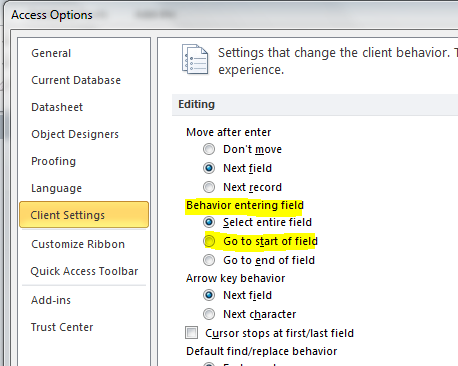Image resolution: width=458 pixels, height=366 pixels.
Task: Open the Language settings category
Action: (56, 188)
